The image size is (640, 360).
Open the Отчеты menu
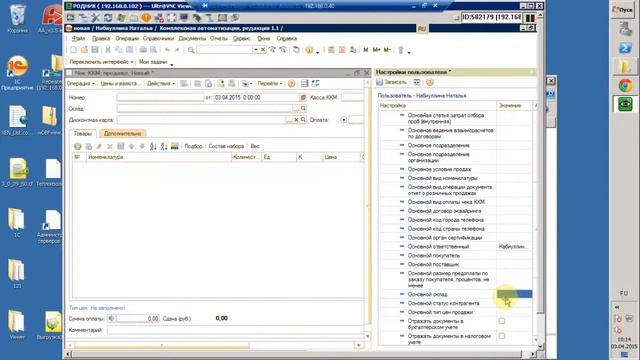pos(219,38)
